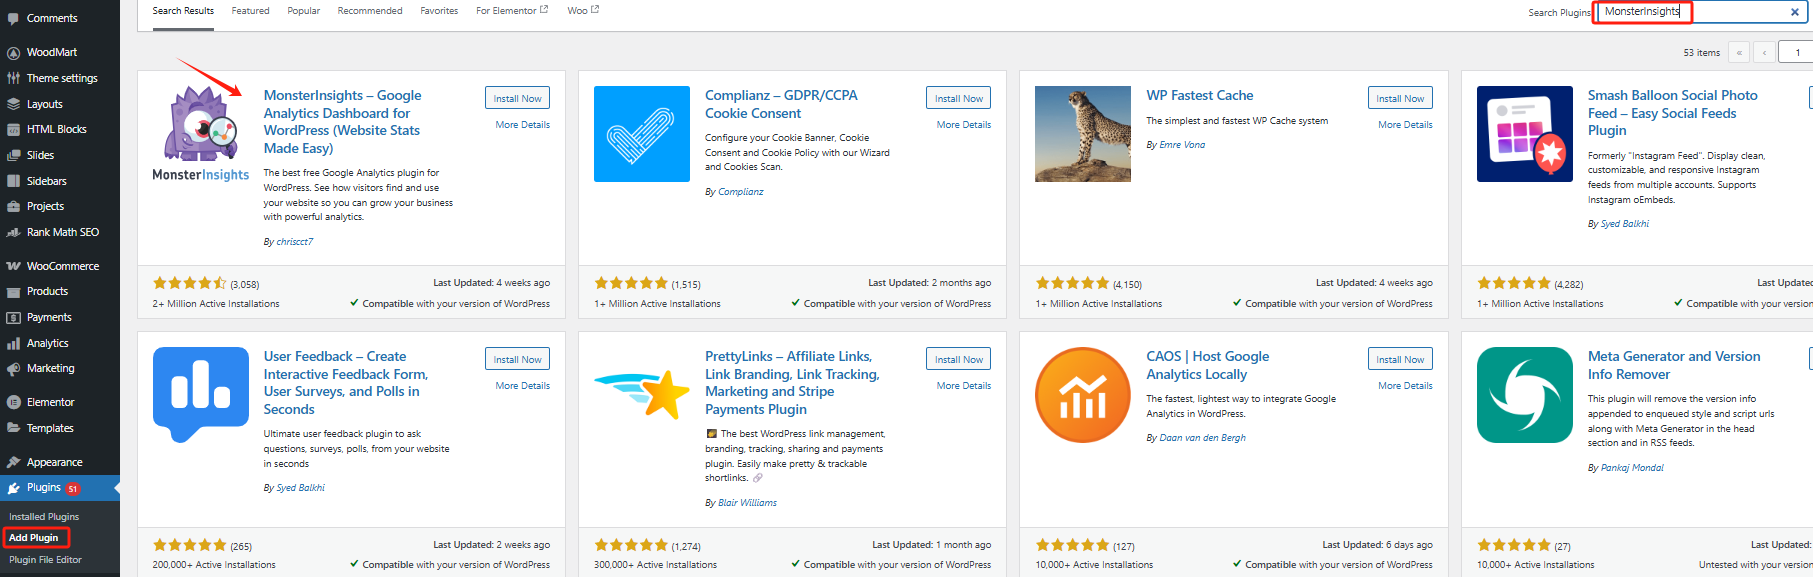Open the Products box icon
This screenshot has height=577, width=1813.
(13, 291)
